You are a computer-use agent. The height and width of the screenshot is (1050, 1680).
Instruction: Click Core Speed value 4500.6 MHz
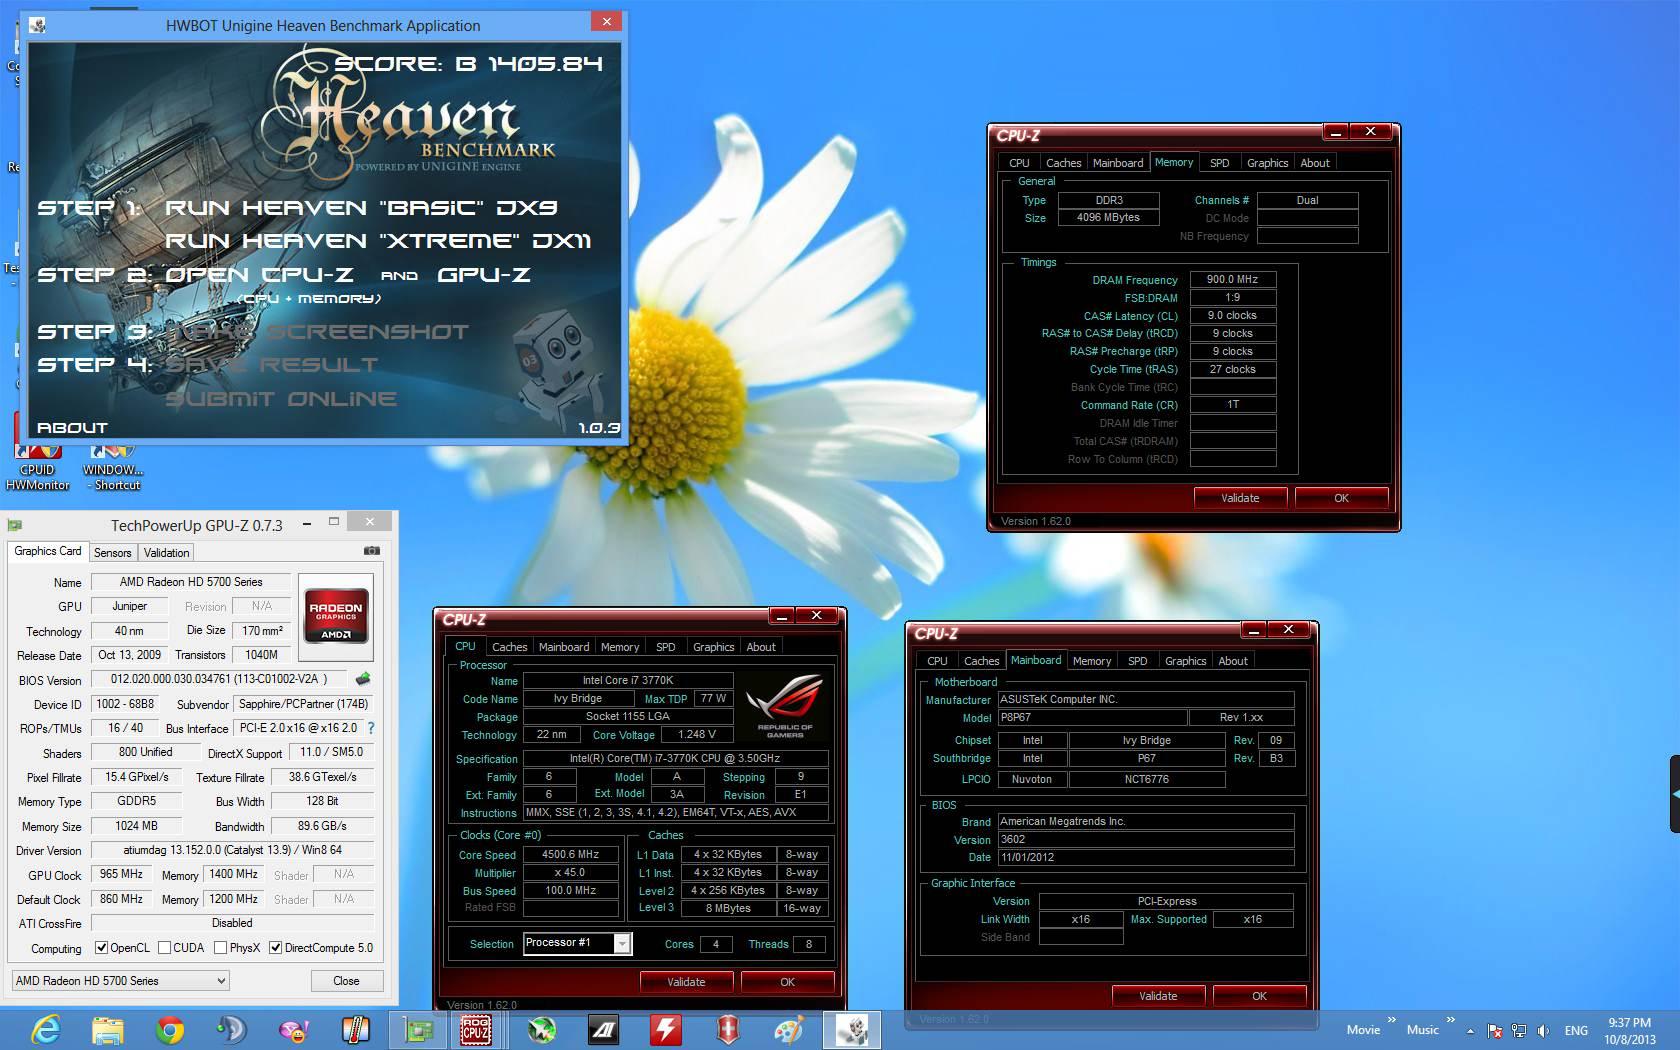[x=570, y=855]
